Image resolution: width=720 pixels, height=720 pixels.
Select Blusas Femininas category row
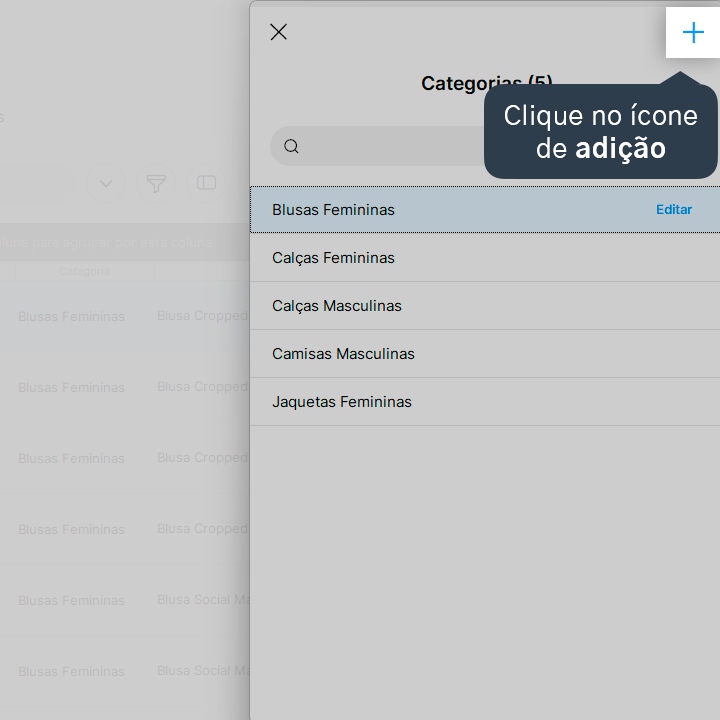tap(485, 210)
